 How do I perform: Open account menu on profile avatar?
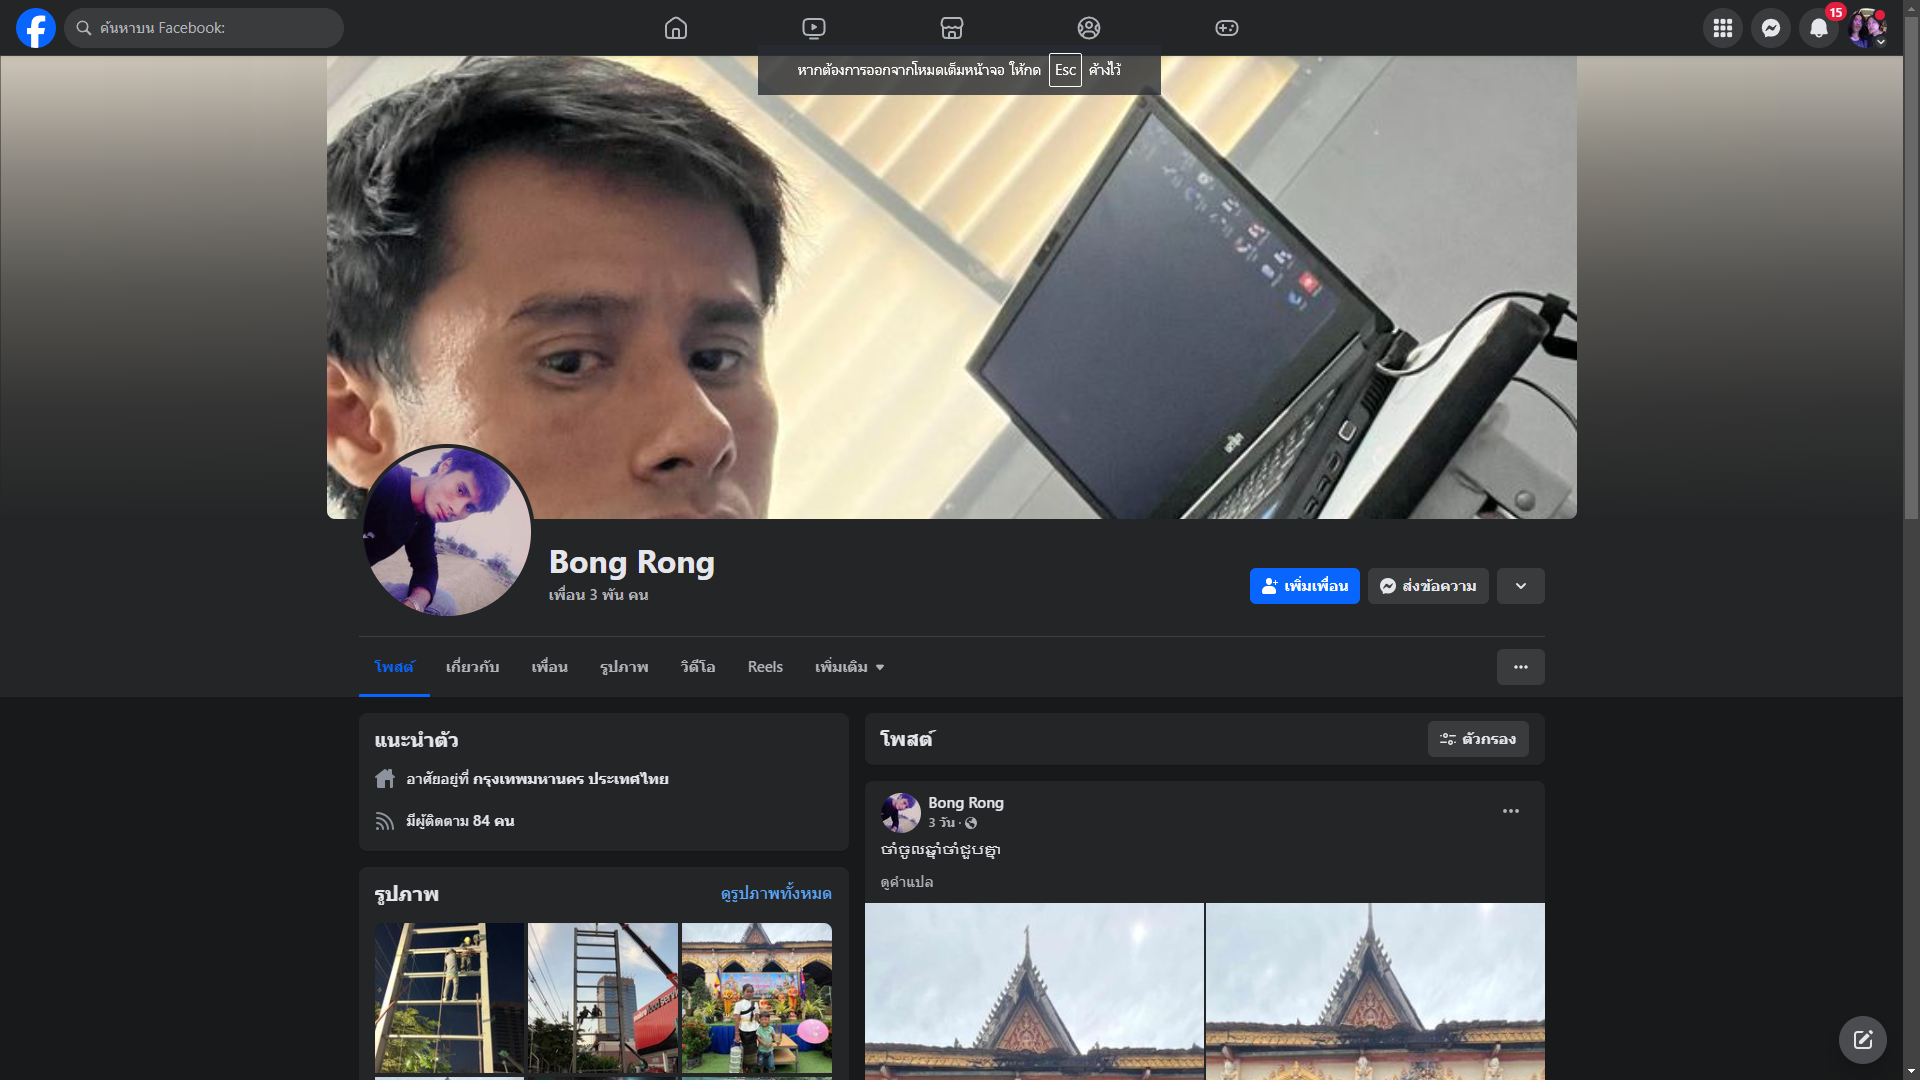click(1866, 28)
